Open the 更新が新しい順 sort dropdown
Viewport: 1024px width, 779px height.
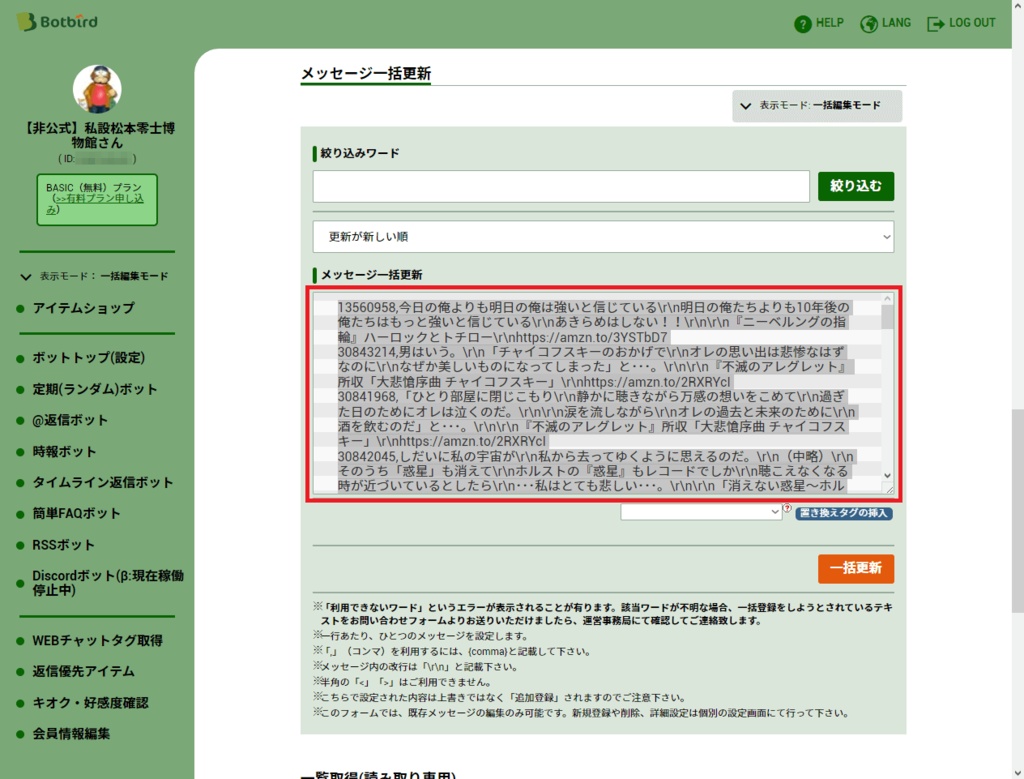click(603, 237)
